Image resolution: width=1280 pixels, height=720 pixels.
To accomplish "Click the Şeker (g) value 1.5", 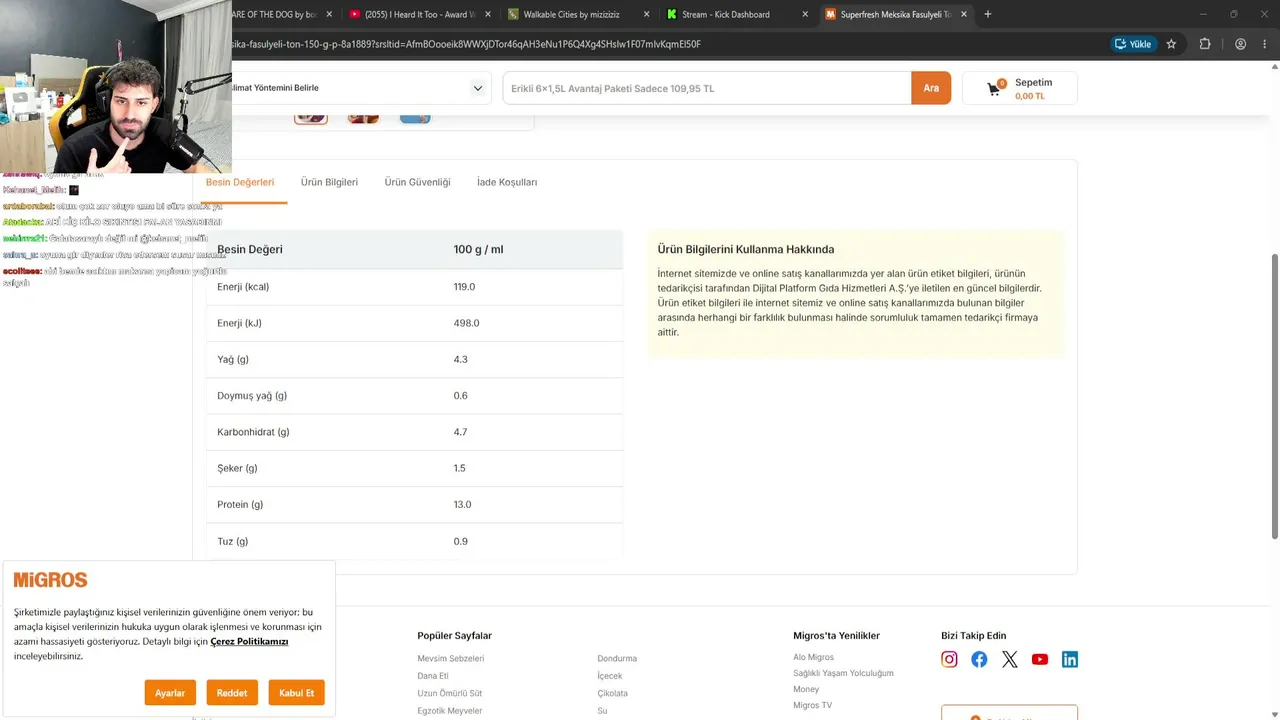I will pyautogui.click(x=460, y=468).
